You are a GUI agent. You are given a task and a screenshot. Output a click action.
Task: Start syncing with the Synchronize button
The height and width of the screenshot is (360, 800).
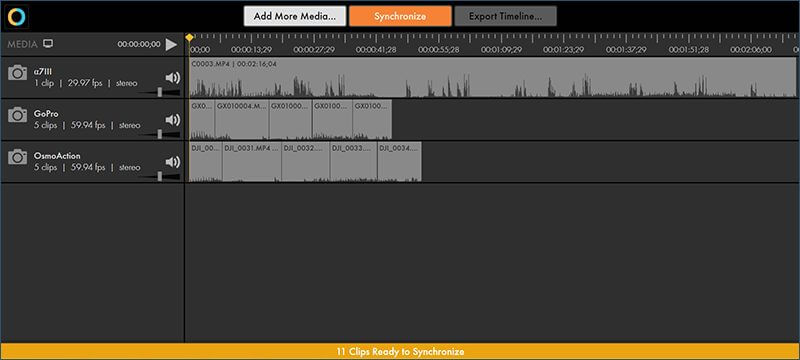point(400,16)
